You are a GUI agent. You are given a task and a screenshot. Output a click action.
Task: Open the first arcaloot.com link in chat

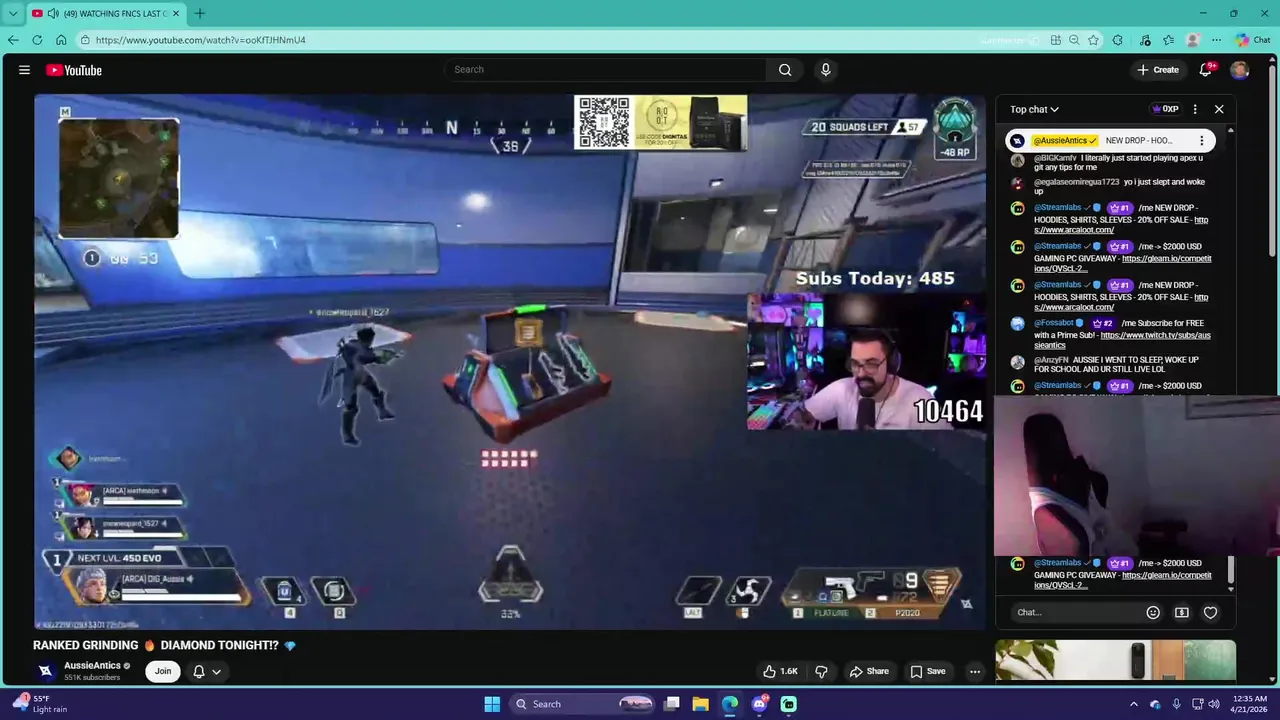click(1121, 225)
